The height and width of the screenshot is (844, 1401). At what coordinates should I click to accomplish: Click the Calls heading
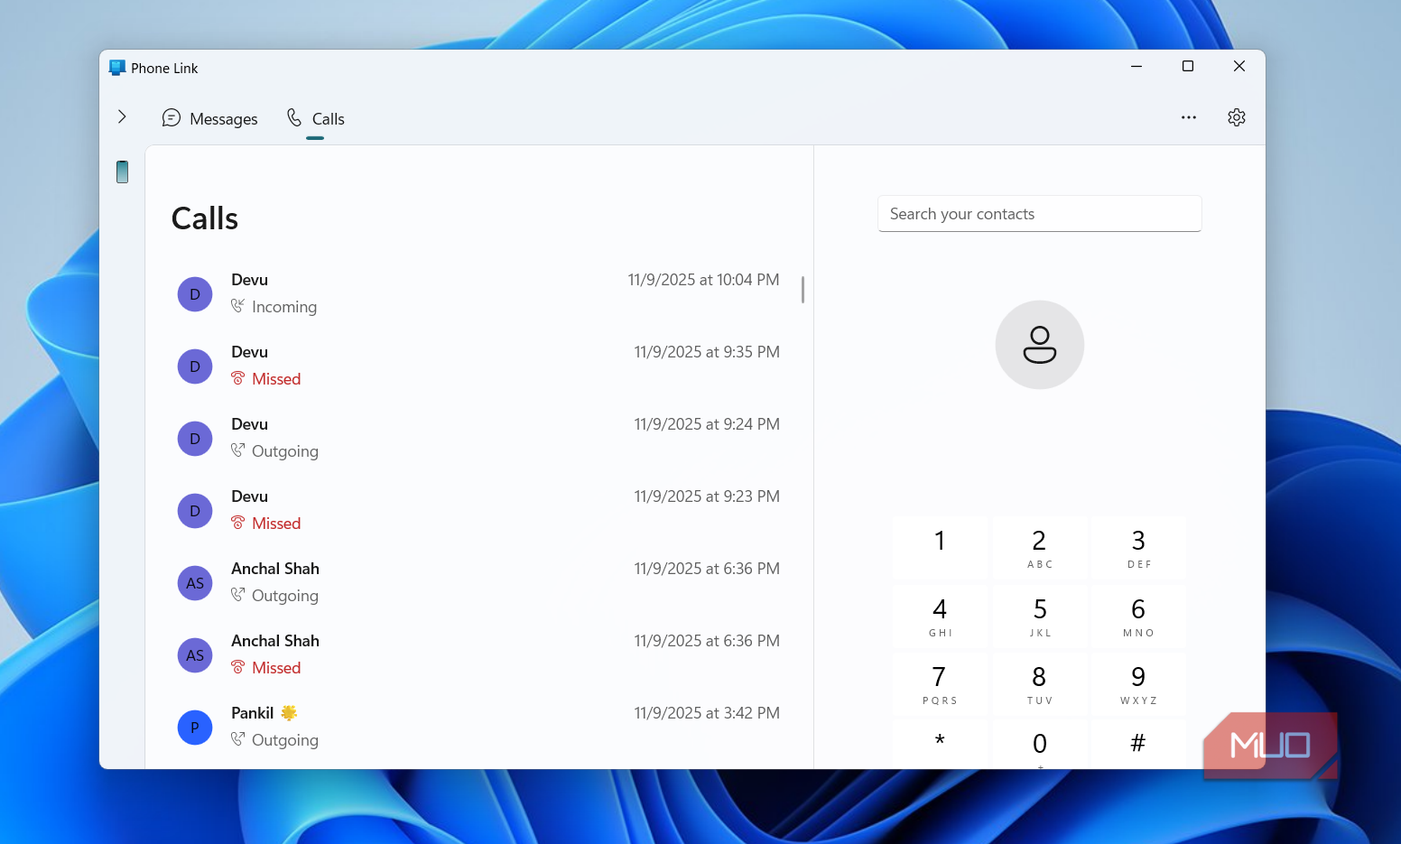[x=204, y=218]
